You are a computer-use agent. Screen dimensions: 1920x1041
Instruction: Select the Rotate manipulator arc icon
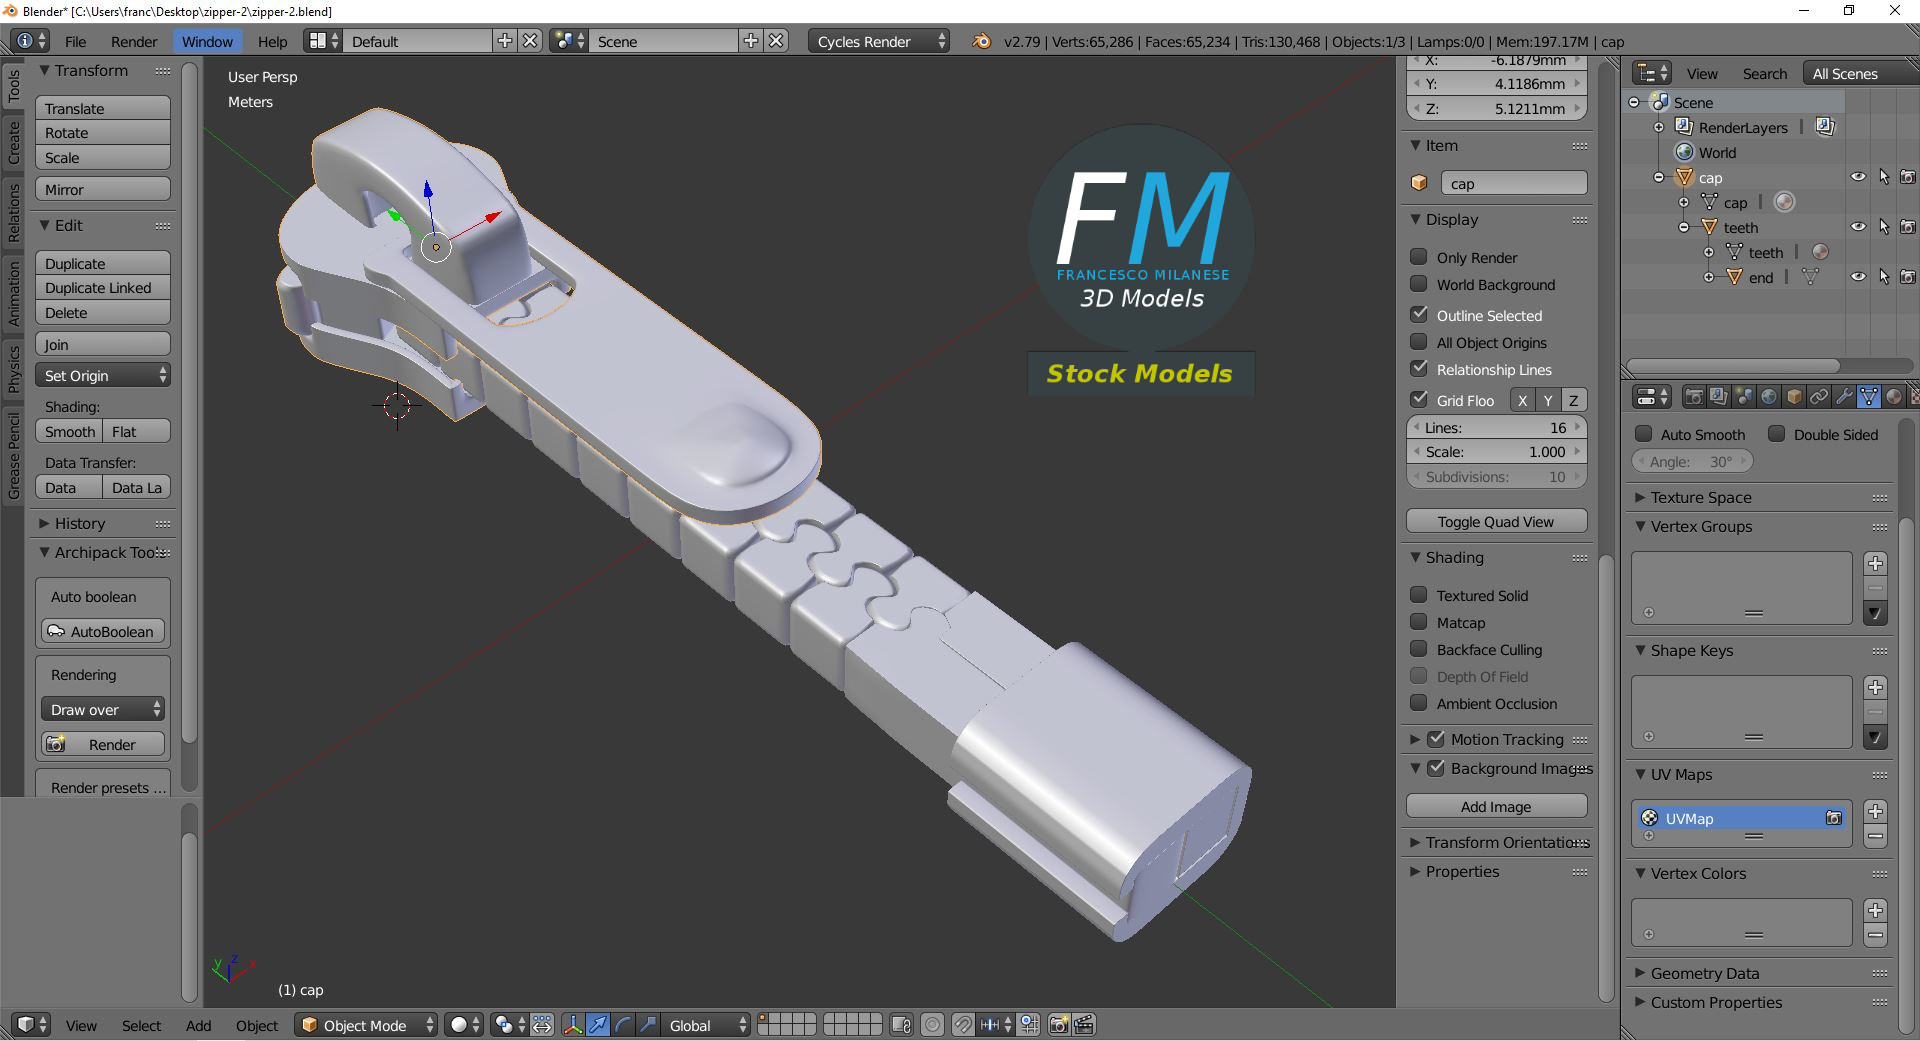pos(623,1025)
